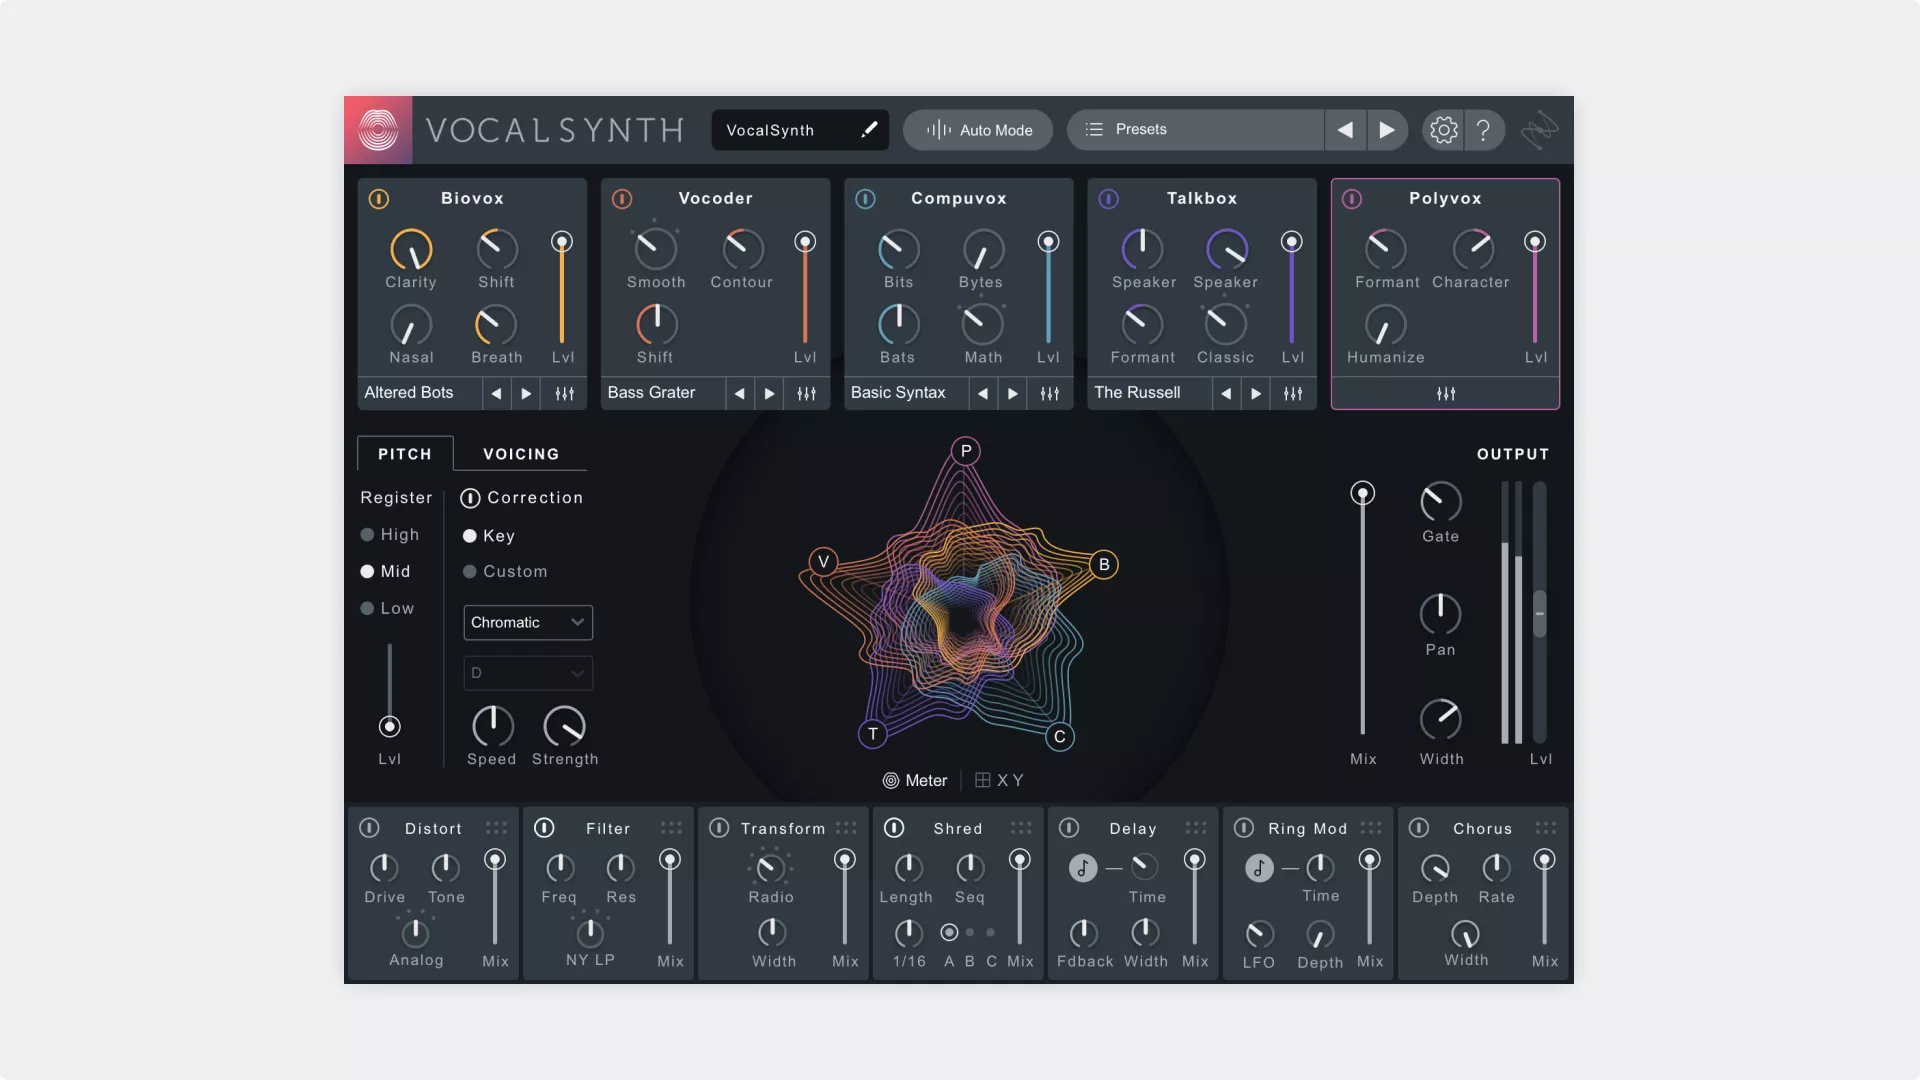Click the C node on the visualizer

(1060, 737)
